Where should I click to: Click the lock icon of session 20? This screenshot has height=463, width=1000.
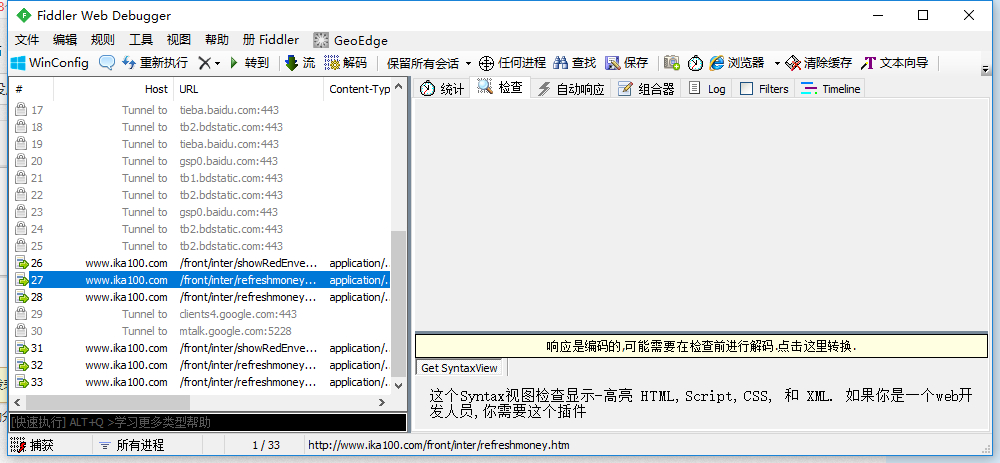pyautogui.click(x=21, y=161)
